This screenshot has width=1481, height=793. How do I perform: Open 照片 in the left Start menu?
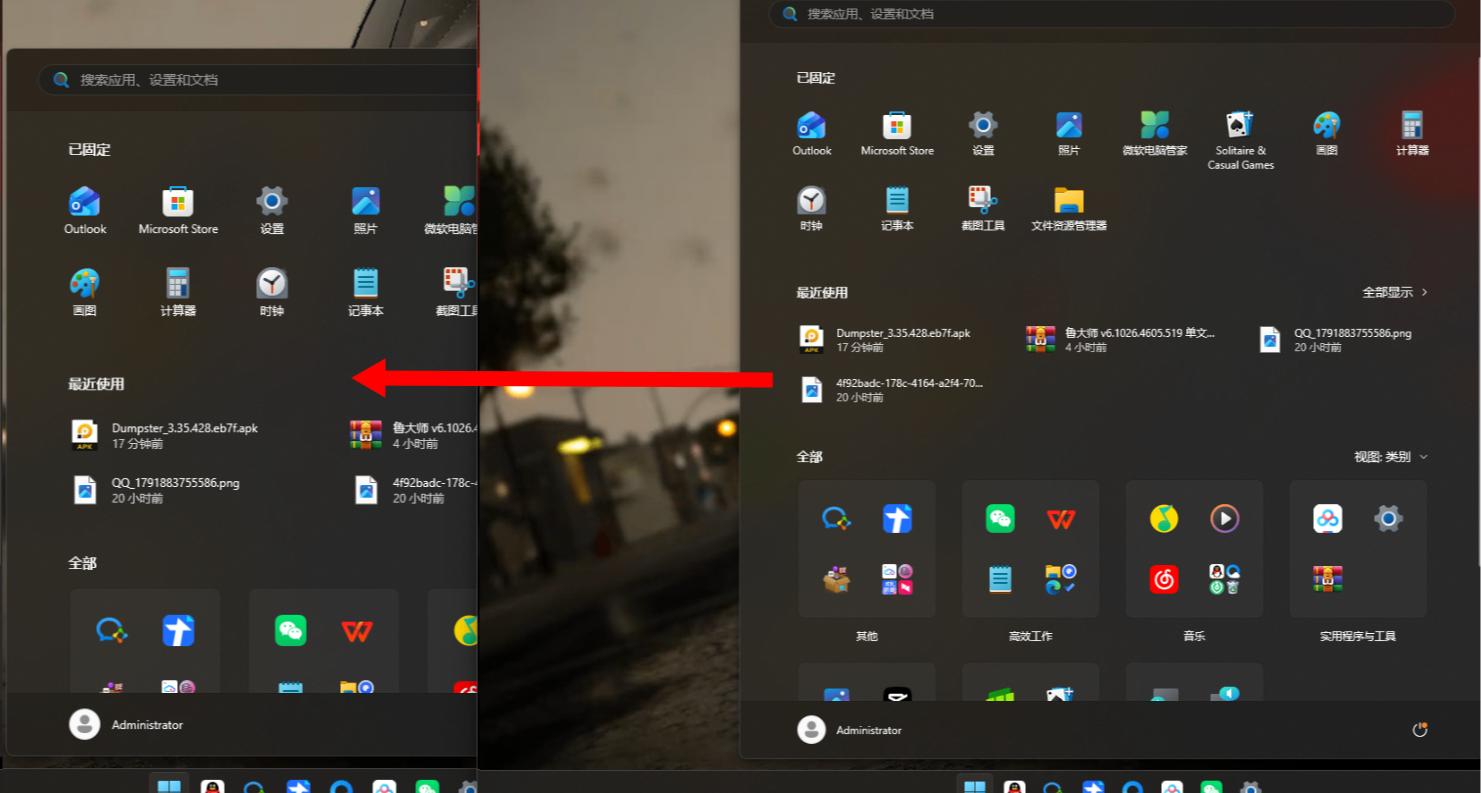365,211
